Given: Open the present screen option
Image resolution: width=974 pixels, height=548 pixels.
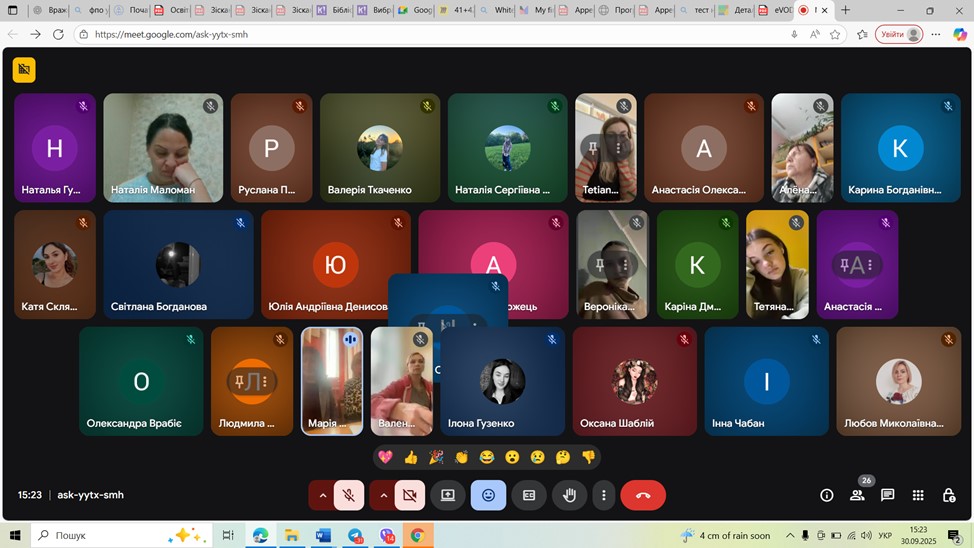Looking at the screenshot, I should 448,495.
